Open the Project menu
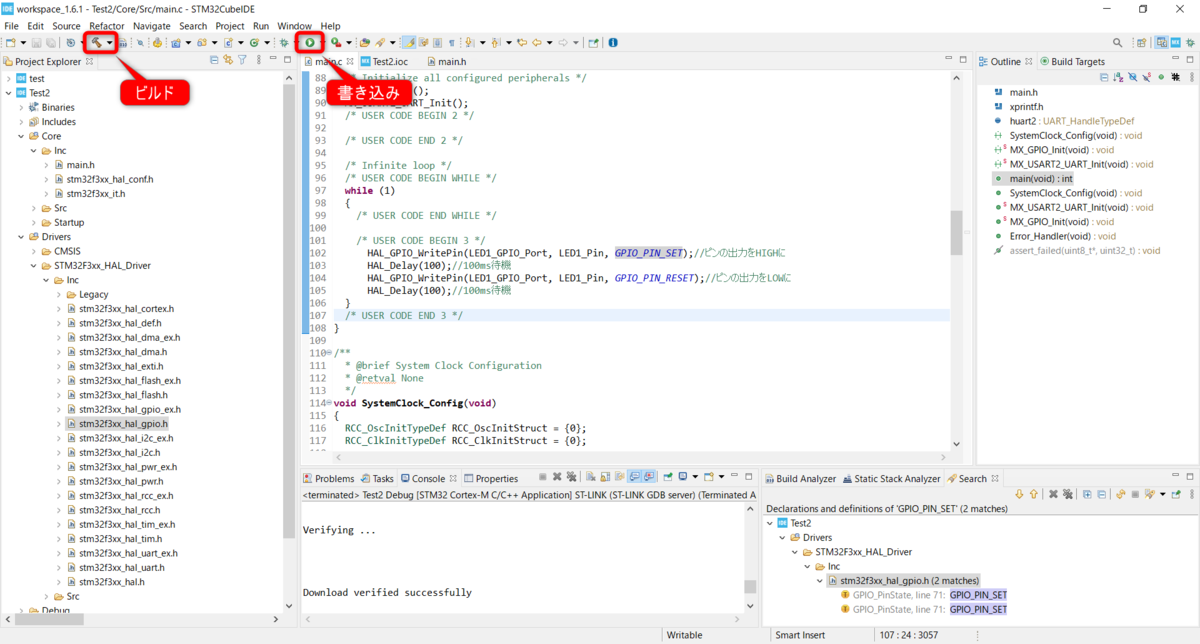Image resolution: width=1200 pixels, height=644 pixels. click(x=230, y=25)
